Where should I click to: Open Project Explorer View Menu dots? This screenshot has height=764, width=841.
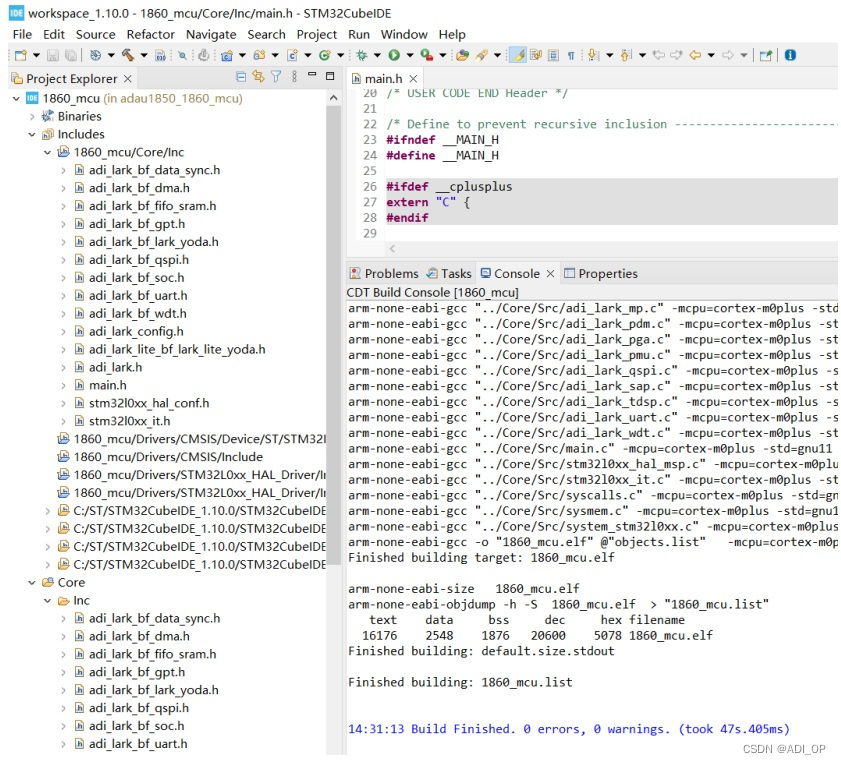tap(294, 77)
